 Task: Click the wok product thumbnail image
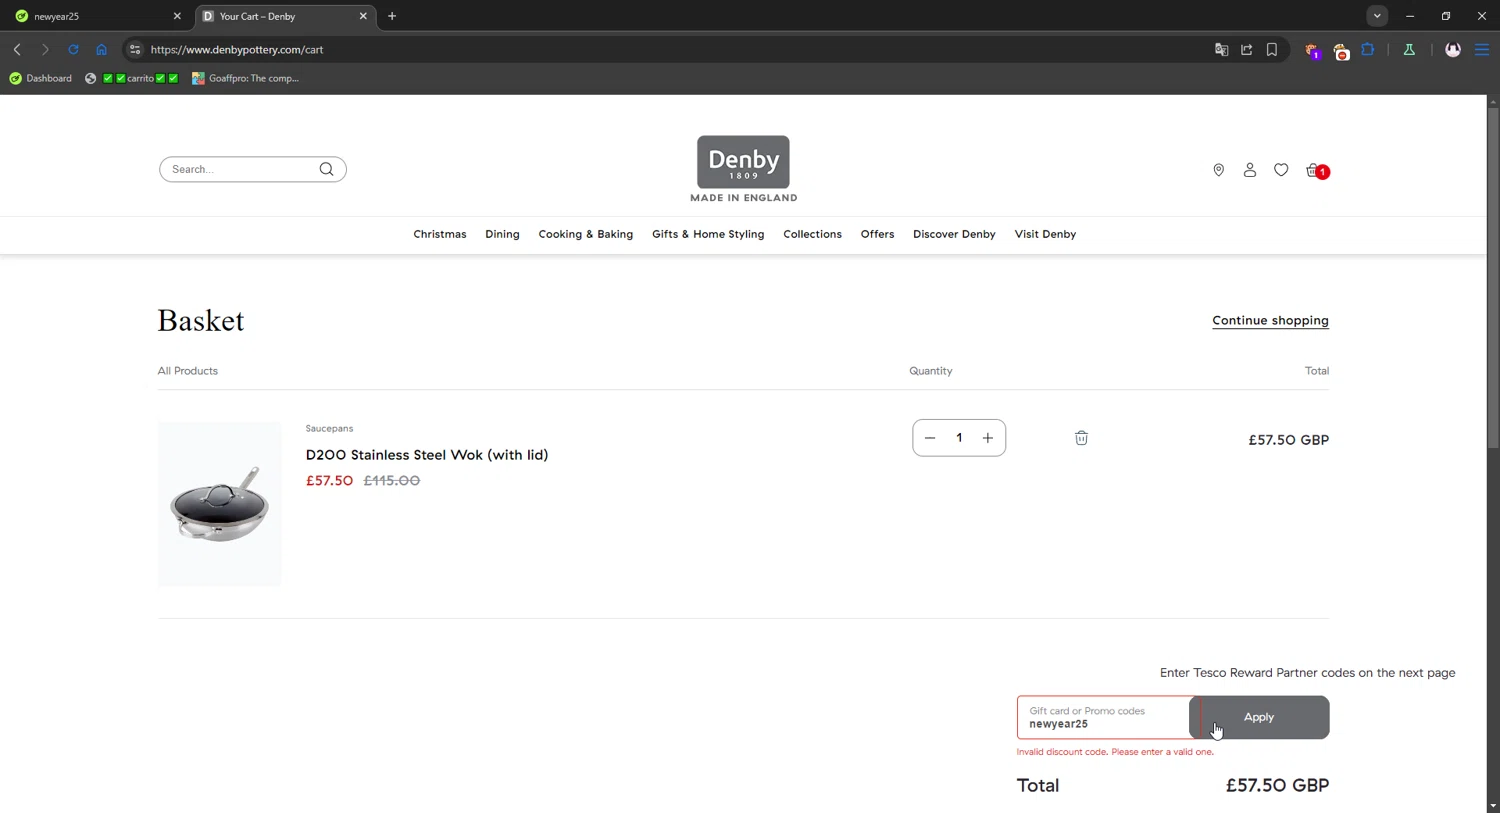coord(219,504)
